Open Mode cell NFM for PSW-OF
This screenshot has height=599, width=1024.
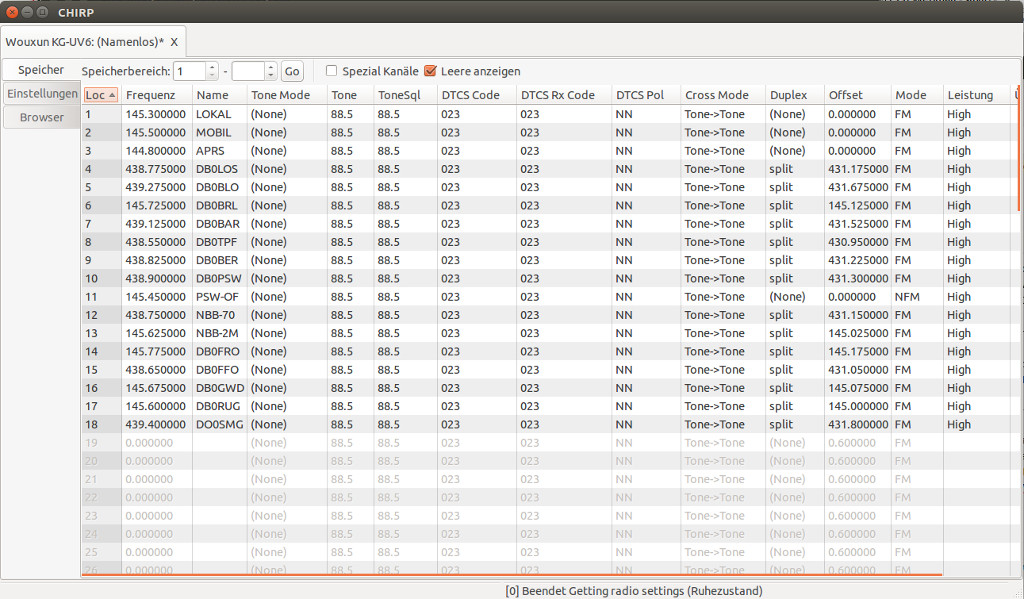tap(916, 297)
